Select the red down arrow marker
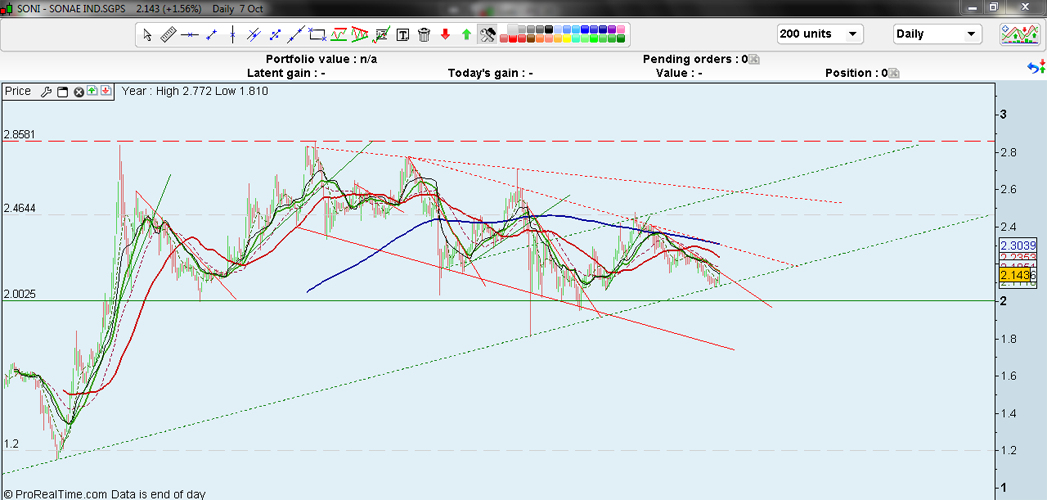Viewport: 1047px width, 500px height. tap(445, 34)
